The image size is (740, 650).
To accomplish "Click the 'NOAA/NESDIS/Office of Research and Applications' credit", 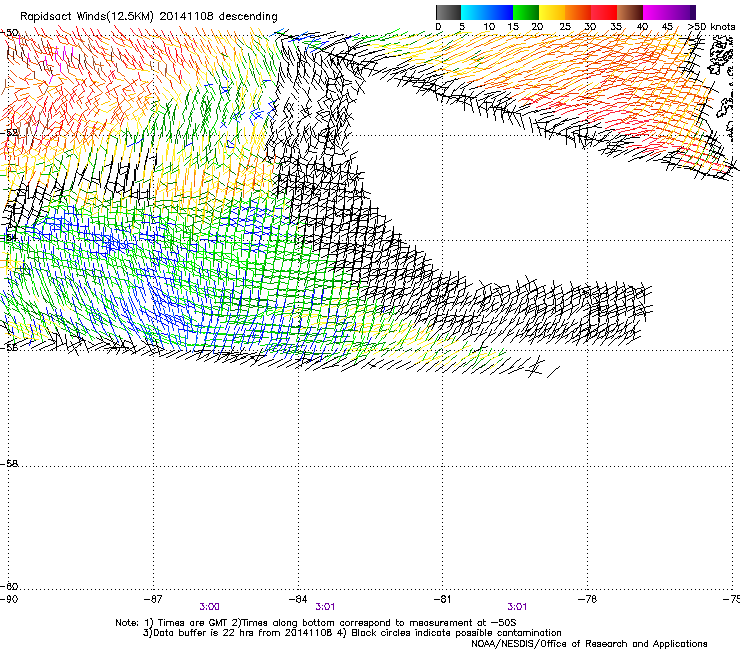I will coord(589,644).
